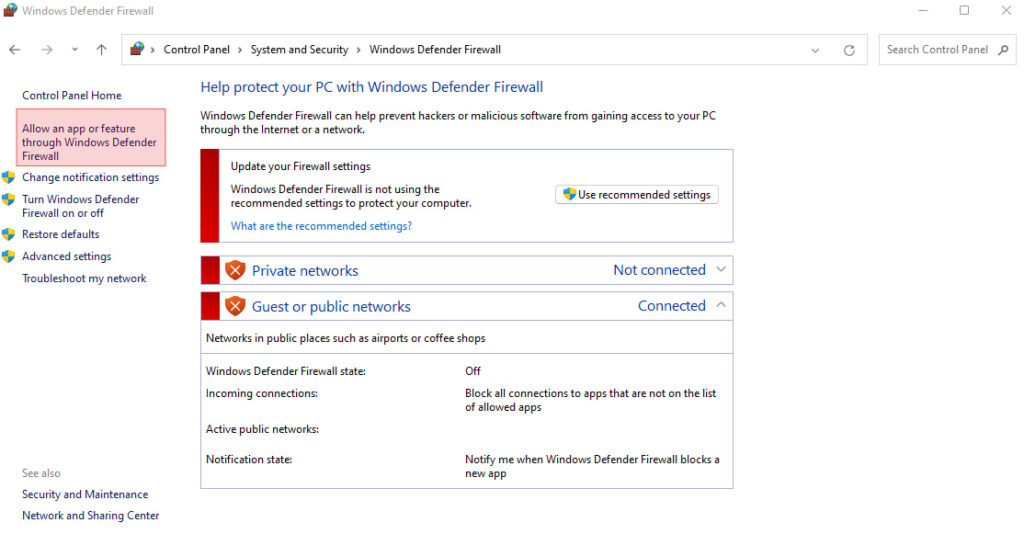Screen dimensions: 1024x534
Task: Click red shield icon beside Guest or public networks
Action: pos(235,306)
